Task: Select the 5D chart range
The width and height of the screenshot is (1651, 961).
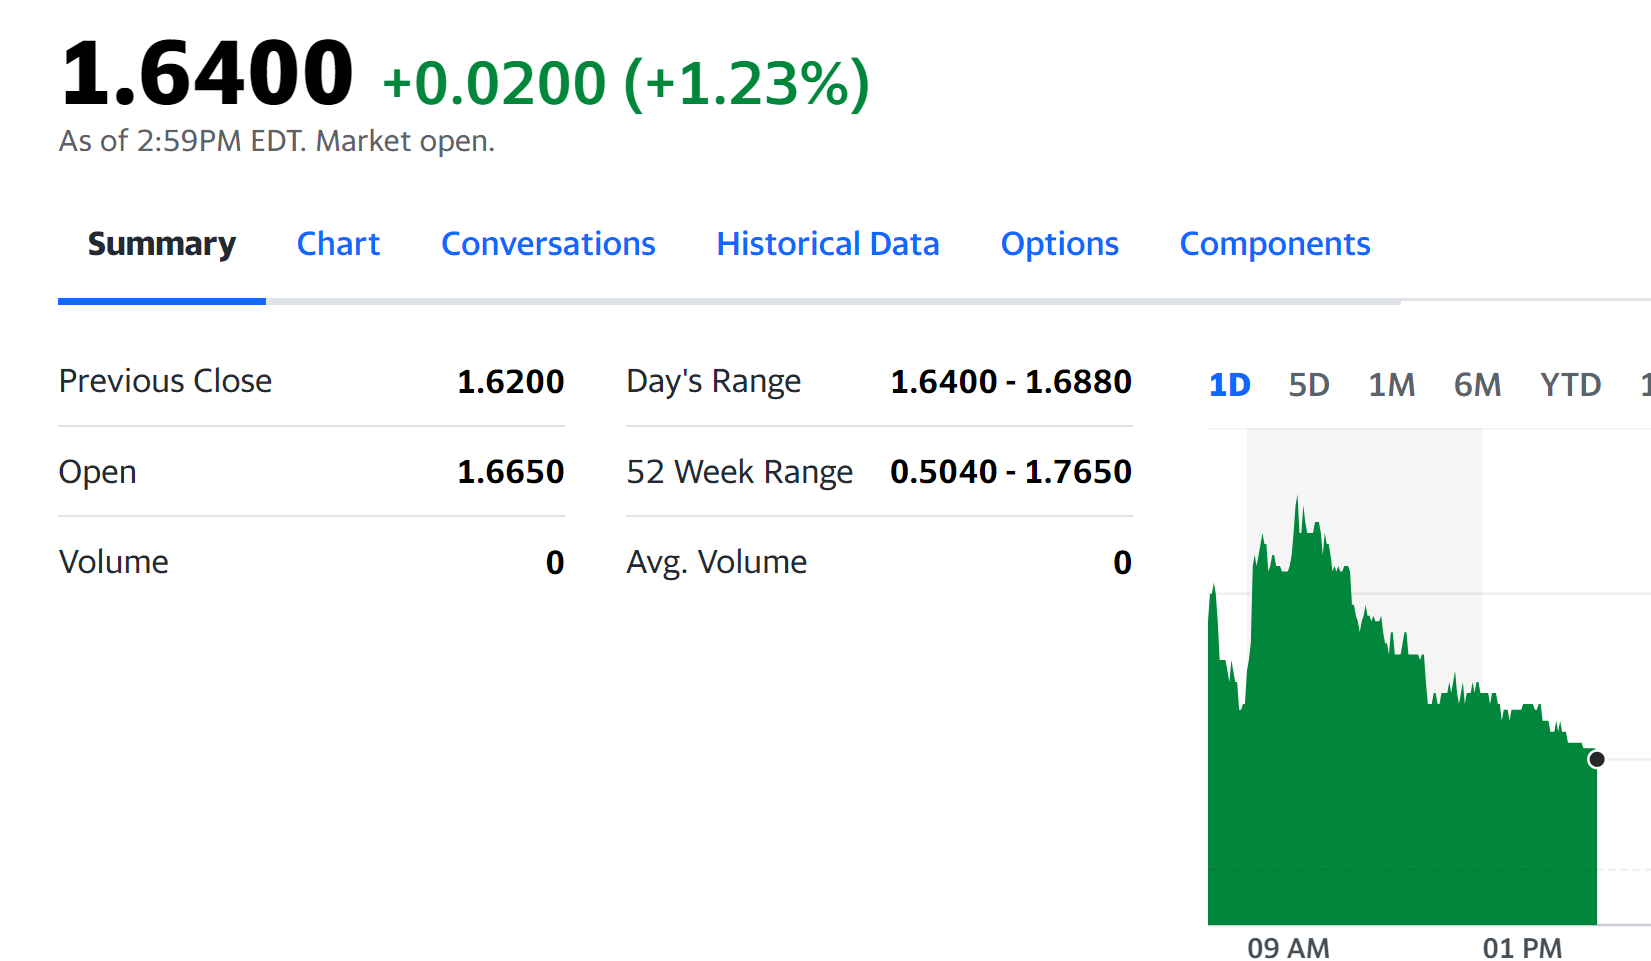Action: point(1309,385)
